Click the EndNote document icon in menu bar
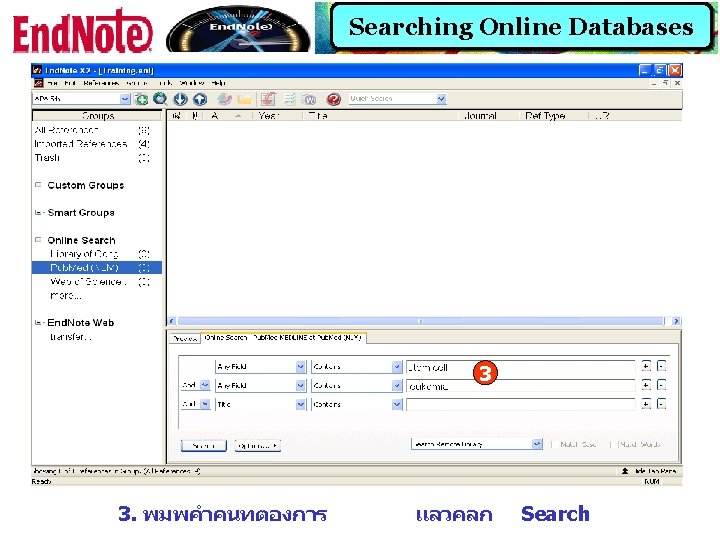Viewport: 720px width, 540px height. pos(39,83)
